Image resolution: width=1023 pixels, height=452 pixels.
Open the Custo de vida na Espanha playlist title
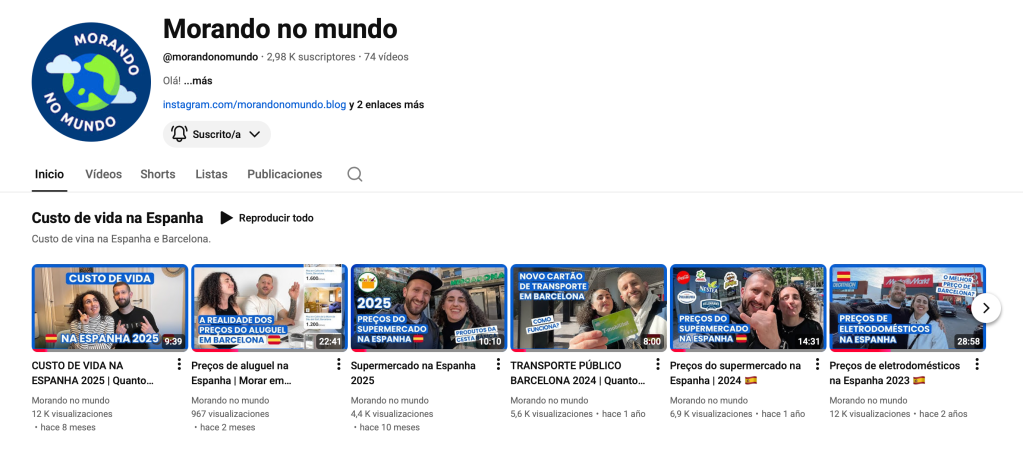tap(117, 218)
